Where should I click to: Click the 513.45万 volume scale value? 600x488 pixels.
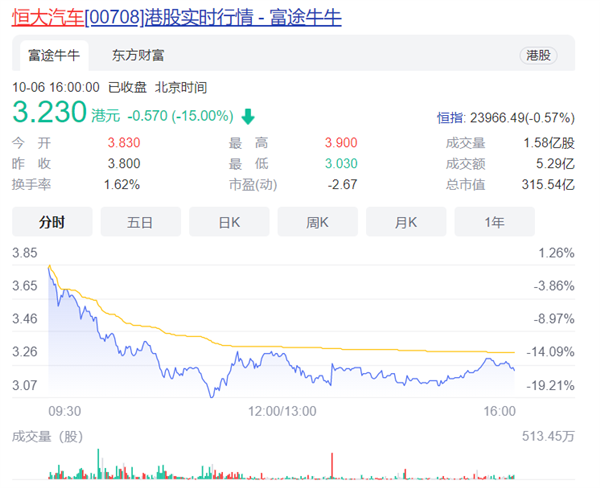(548, 436)
